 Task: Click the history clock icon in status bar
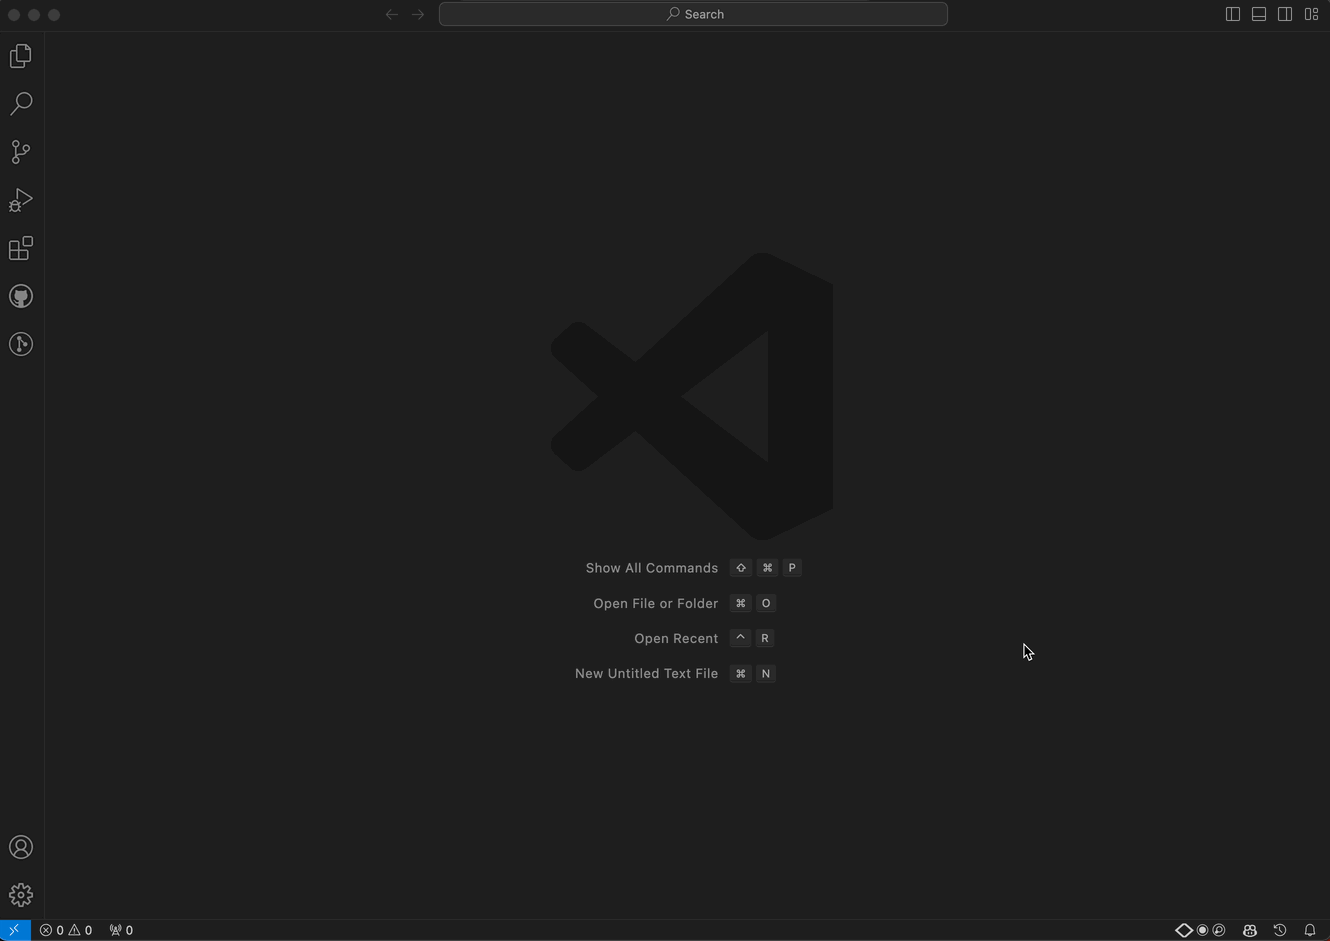(1280, 930)
